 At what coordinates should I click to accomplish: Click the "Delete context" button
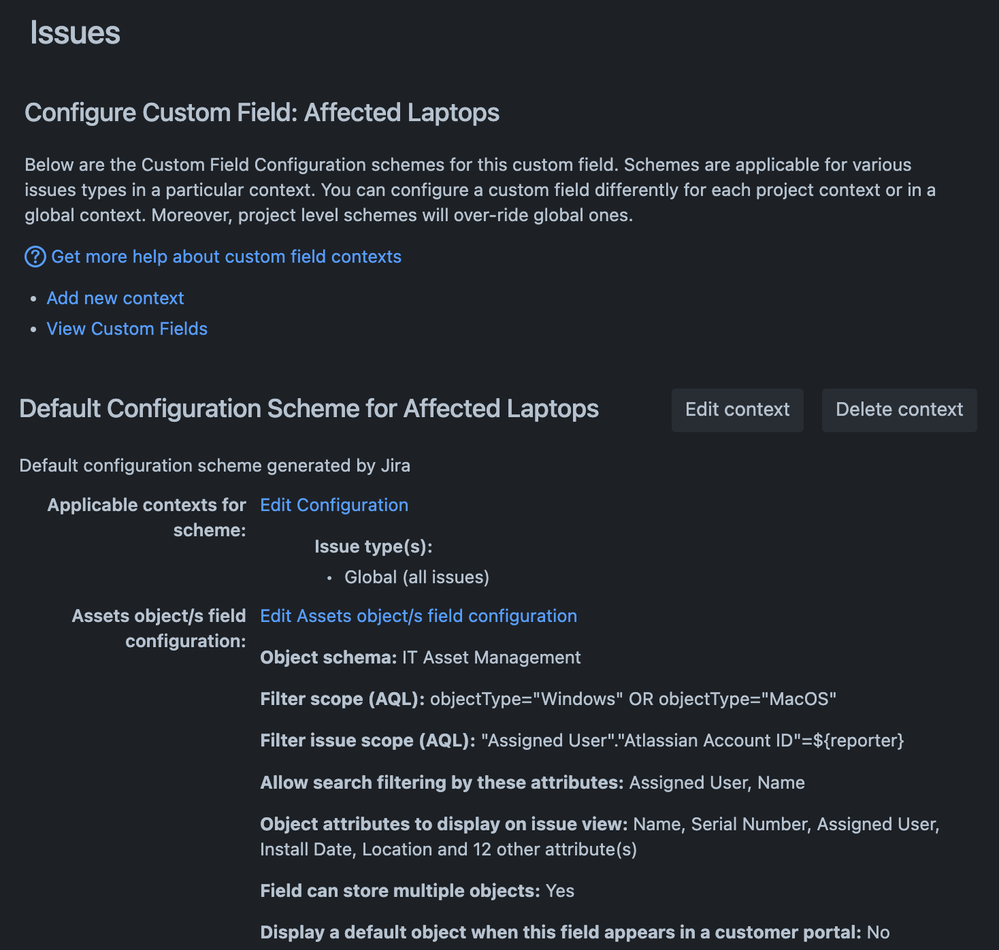(x=898, y=409)
